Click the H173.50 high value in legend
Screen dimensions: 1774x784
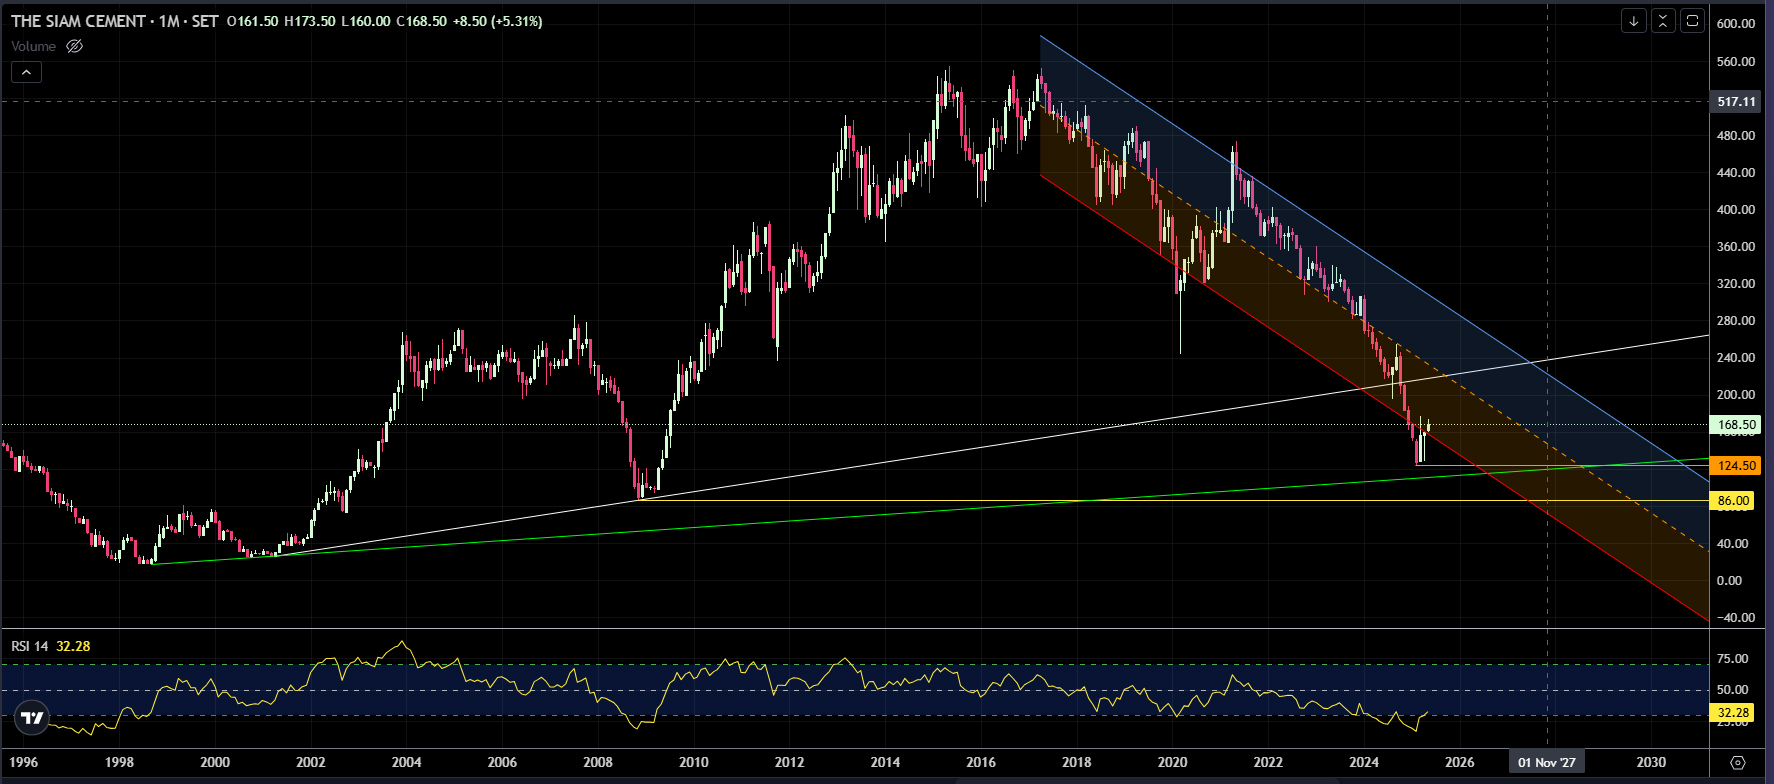click(x=309, y=21)
